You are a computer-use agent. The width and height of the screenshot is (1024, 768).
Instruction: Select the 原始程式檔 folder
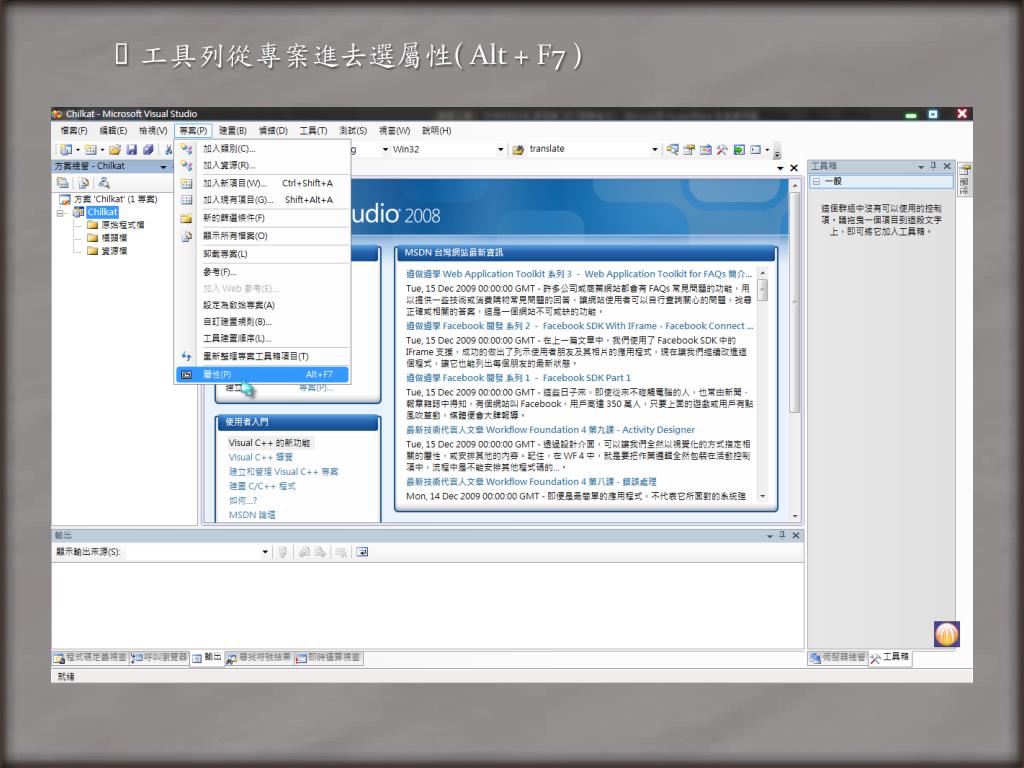[116, 225]
